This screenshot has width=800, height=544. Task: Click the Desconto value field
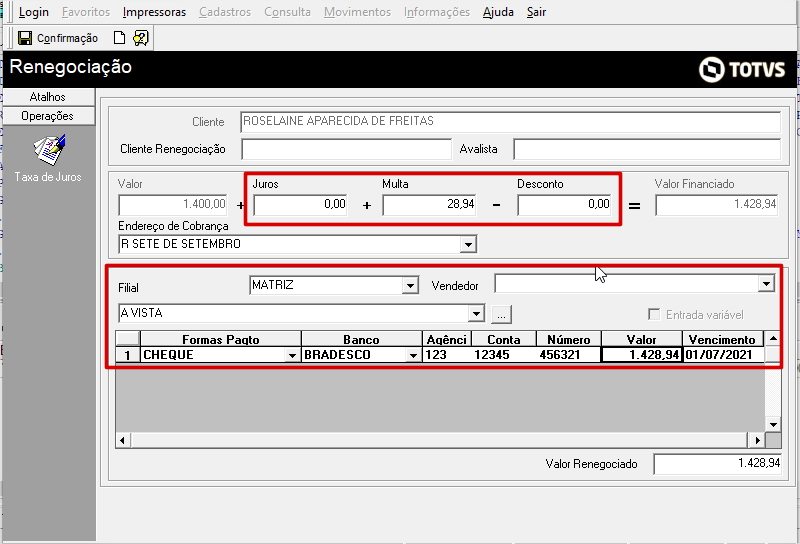click(564, 205)
